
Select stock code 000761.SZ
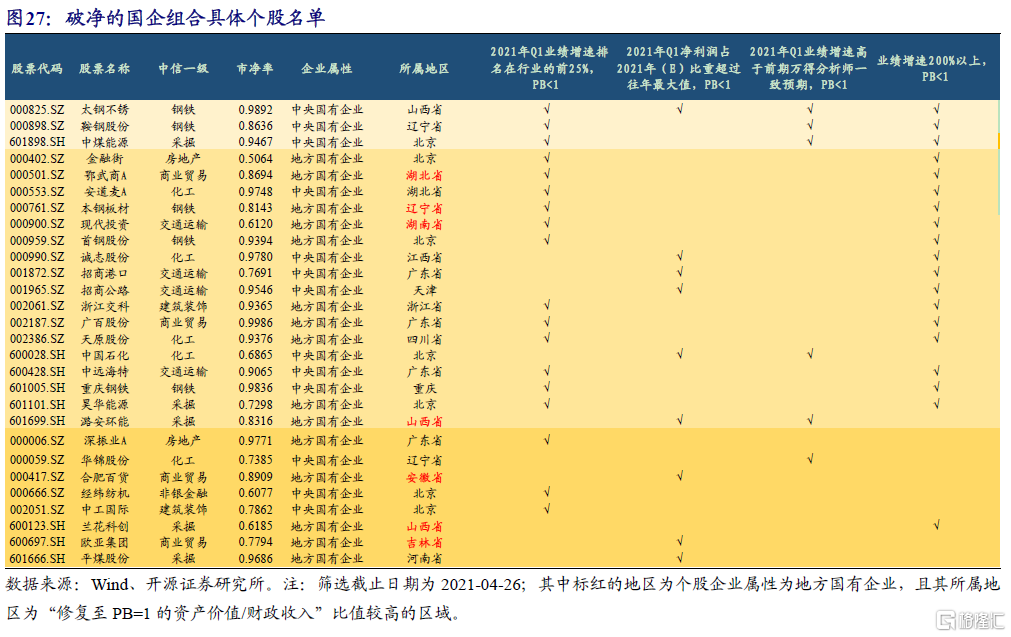pos(37,208)
